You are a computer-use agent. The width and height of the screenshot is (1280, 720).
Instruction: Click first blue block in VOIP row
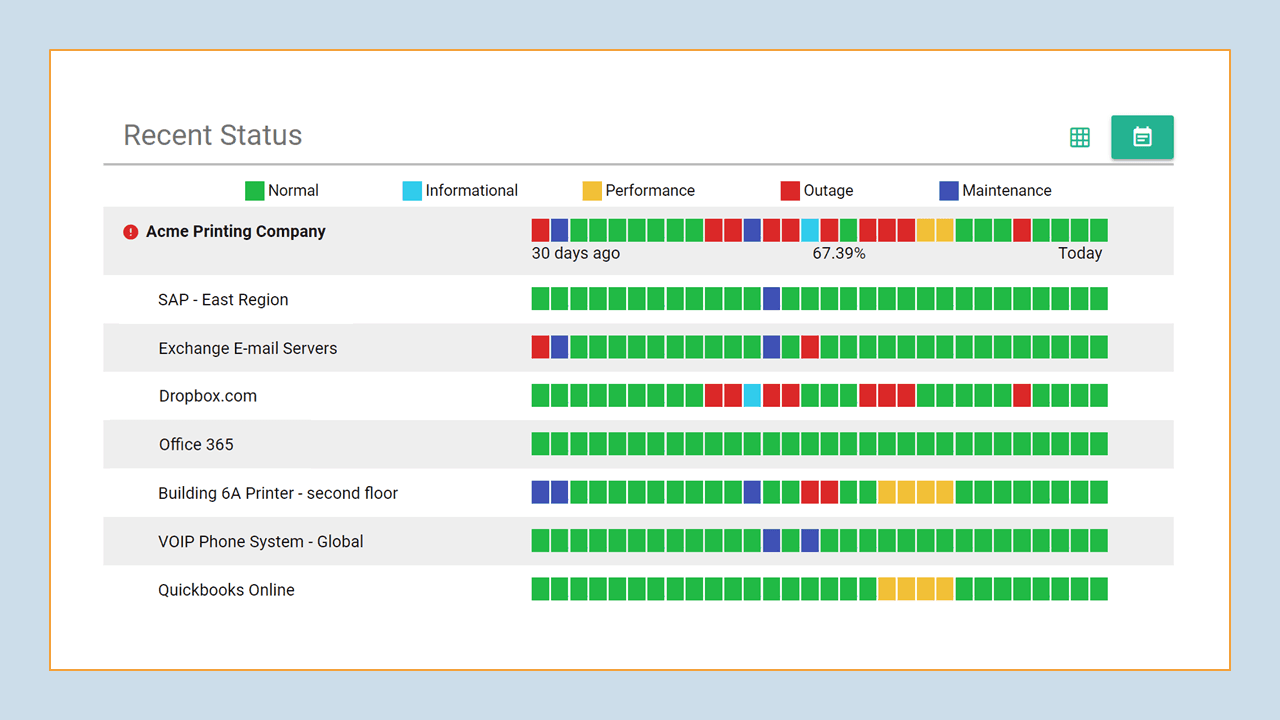pos(772,541)
